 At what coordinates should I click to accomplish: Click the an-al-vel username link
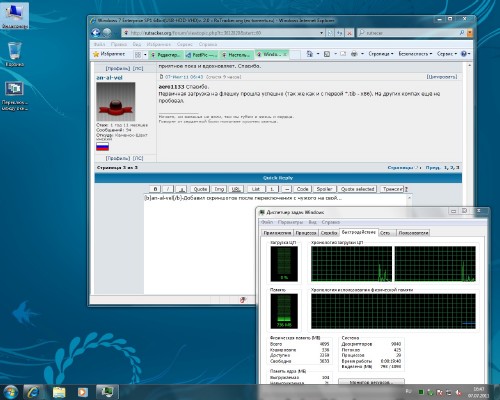point(109,77)
